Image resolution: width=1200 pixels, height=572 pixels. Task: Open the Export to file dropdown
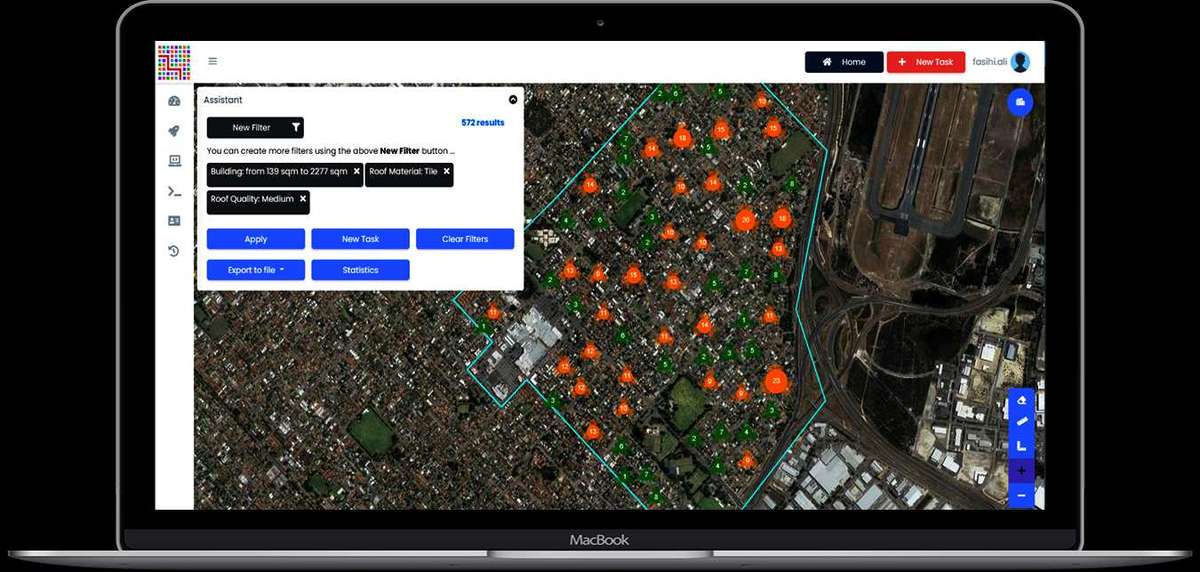click(x=256, y=270)
